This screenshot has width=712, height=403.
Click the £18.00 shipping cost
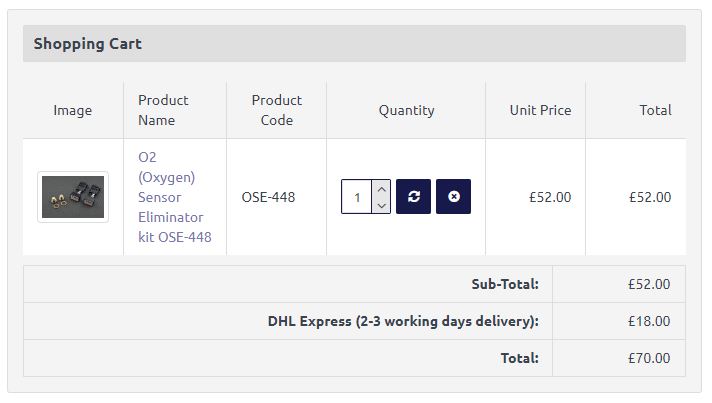tap(649, 321)
